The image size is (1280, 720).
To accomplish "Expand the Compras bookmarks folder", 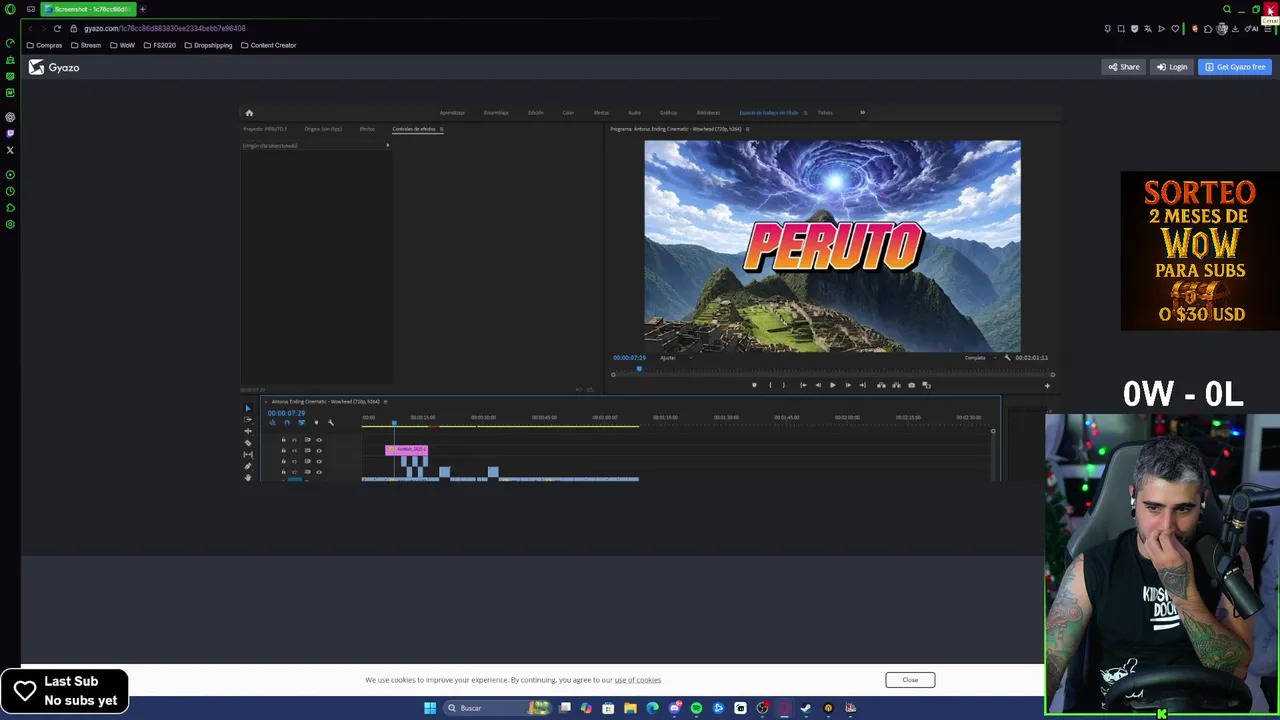I will (45, 45).
